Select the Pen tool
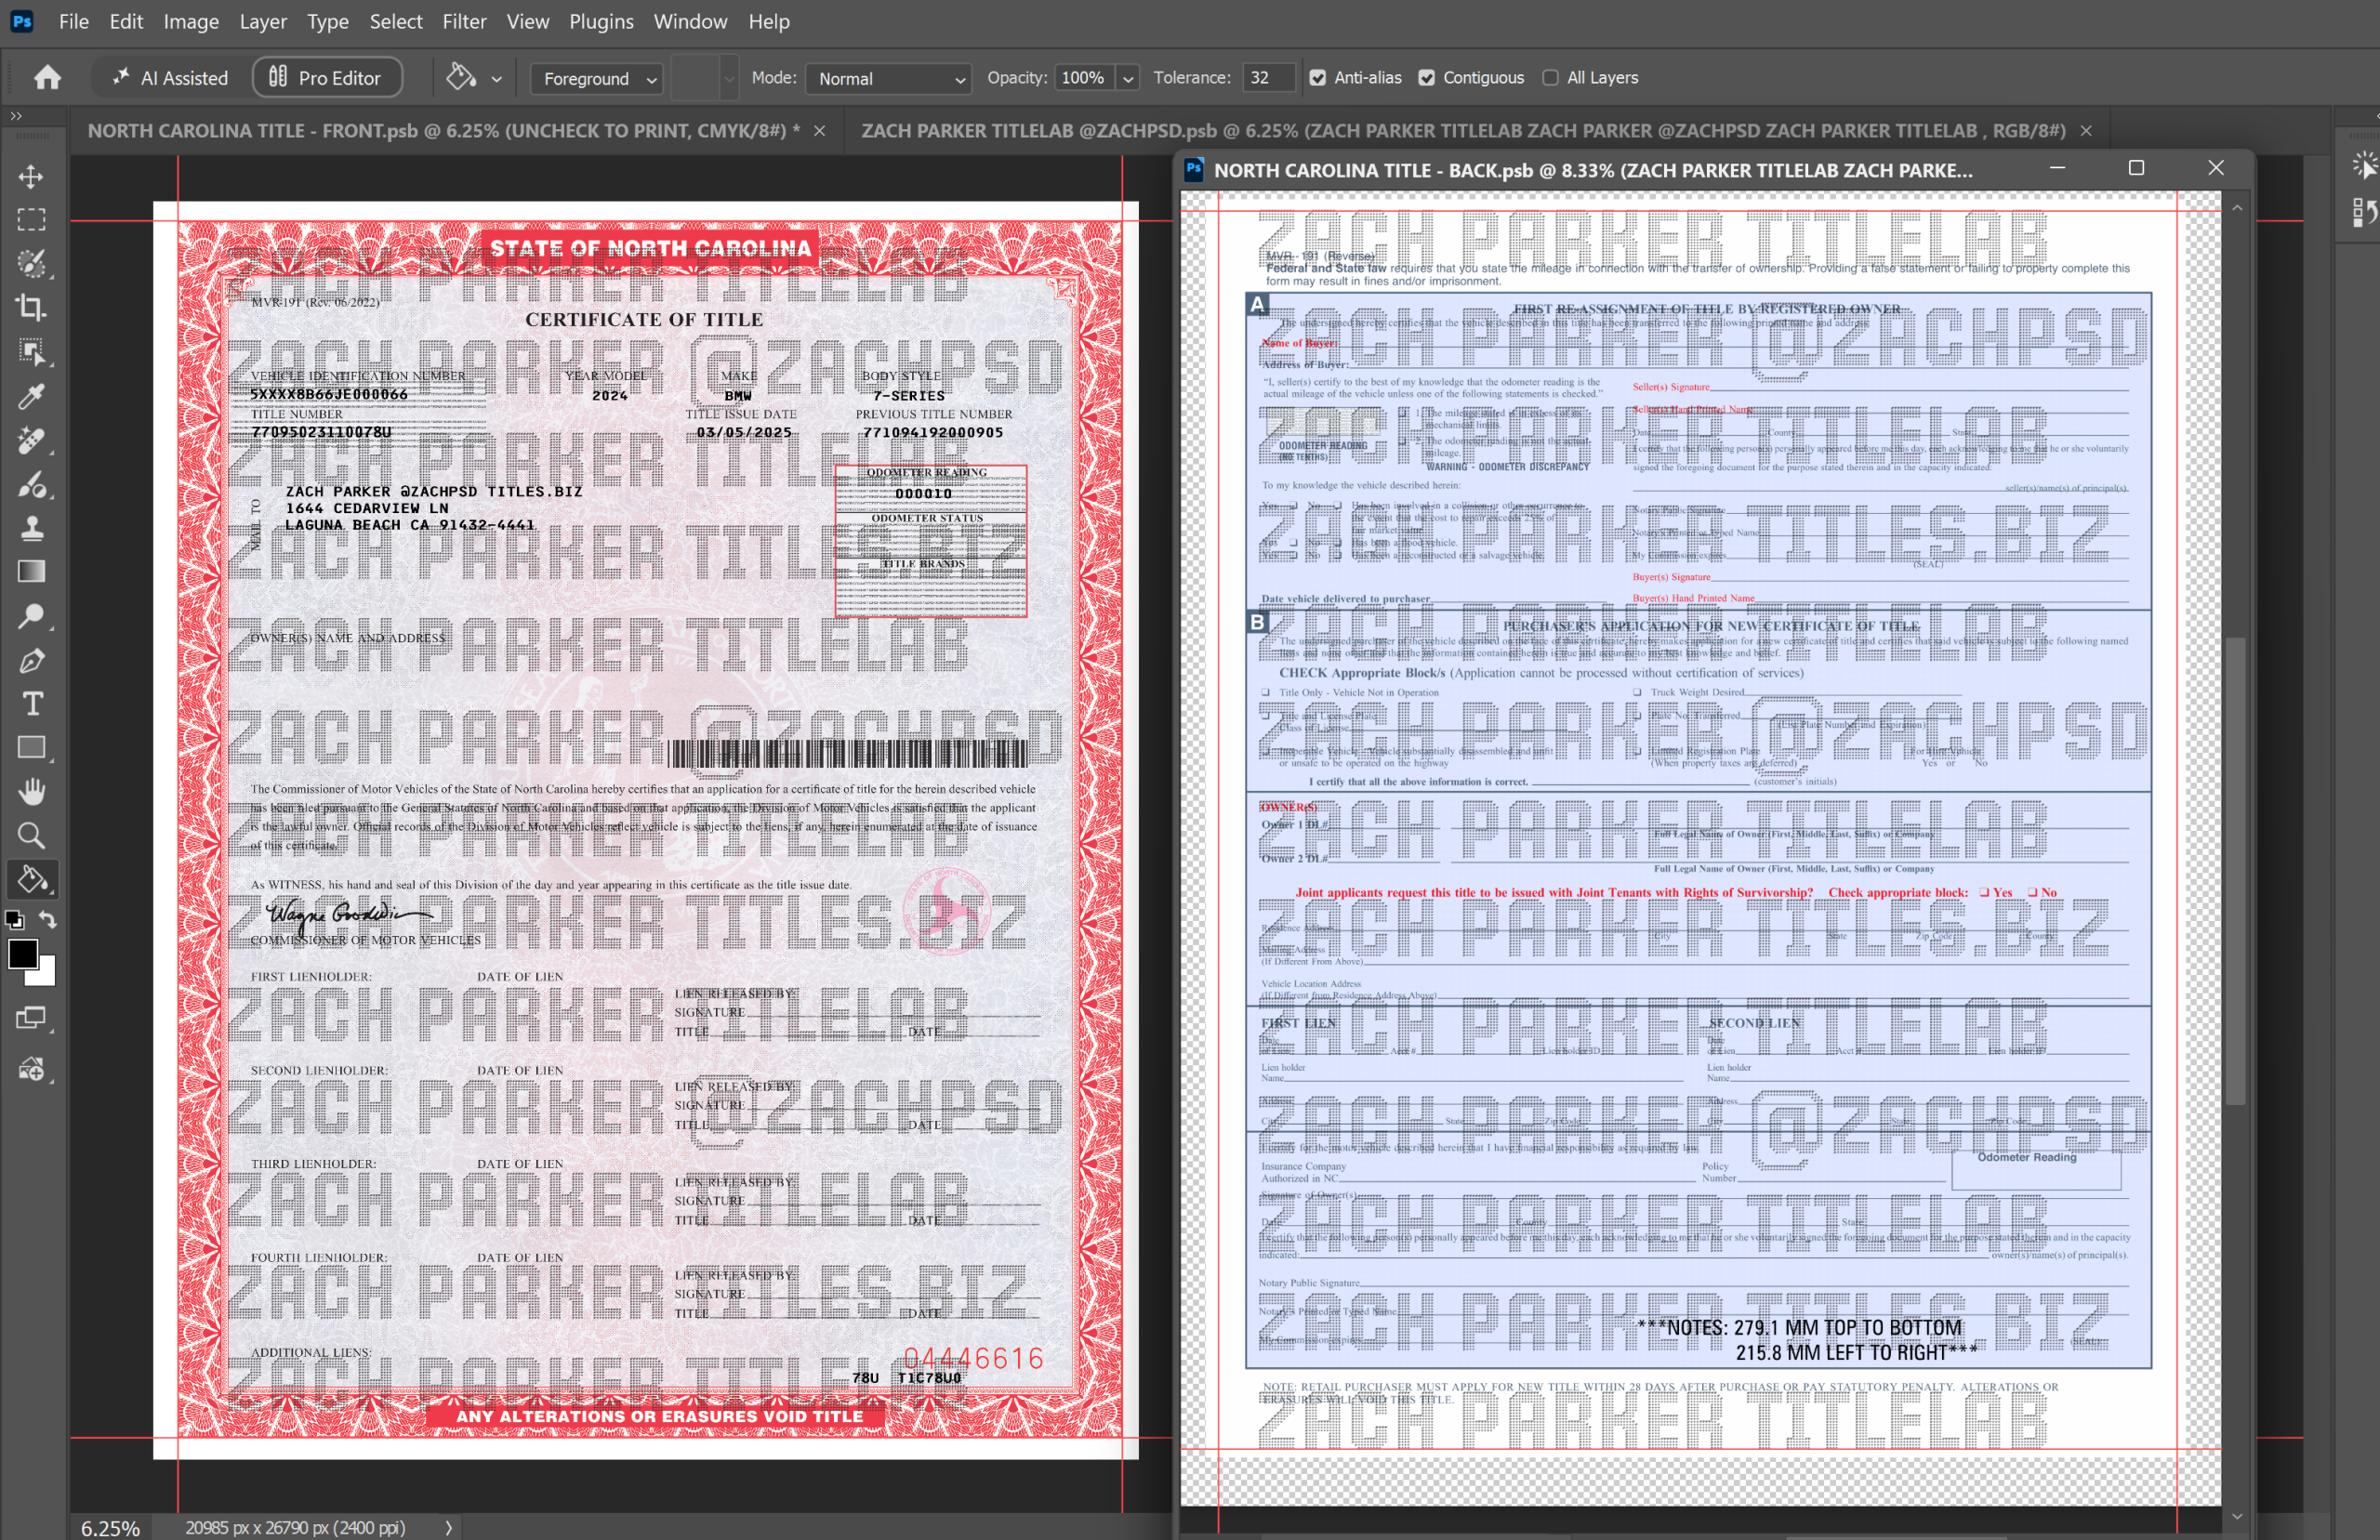This screenshot has width=2380, height=1540. [x=31, y=660]
